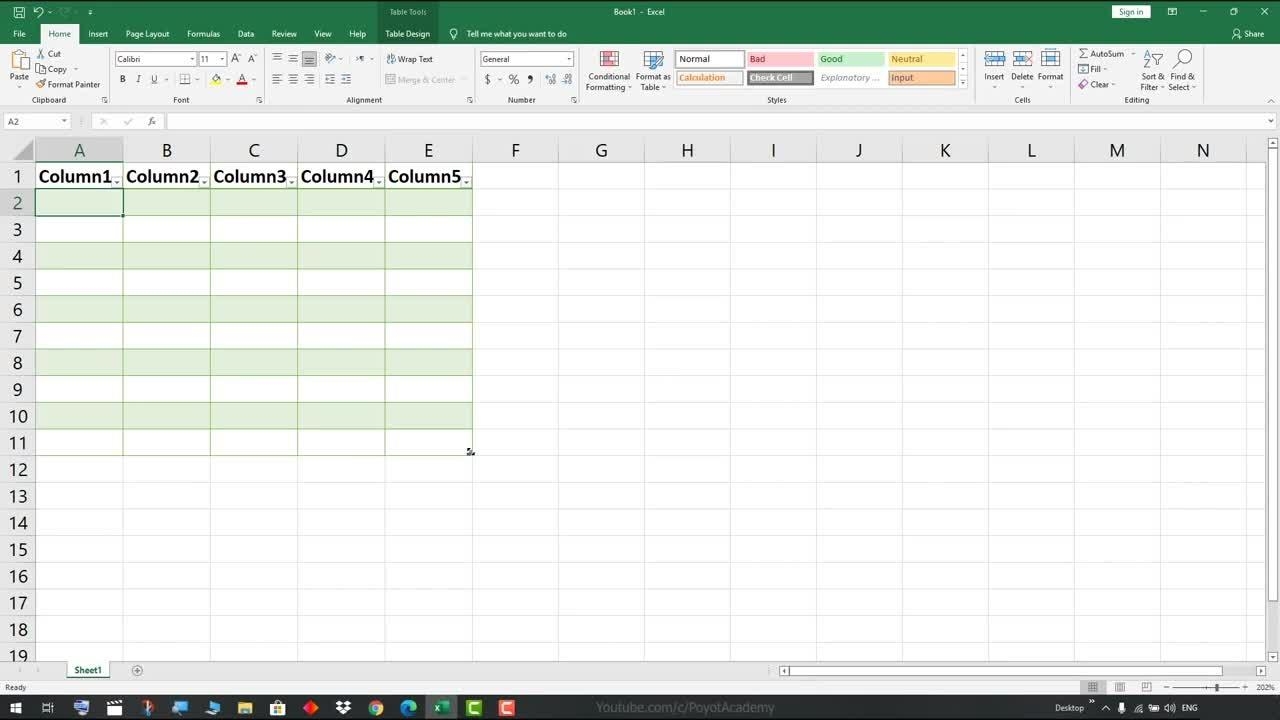This screenshot has height=720, width=1280.
Task: Open the Column1 filter dropdown
Action: click(x=117, y=182)
